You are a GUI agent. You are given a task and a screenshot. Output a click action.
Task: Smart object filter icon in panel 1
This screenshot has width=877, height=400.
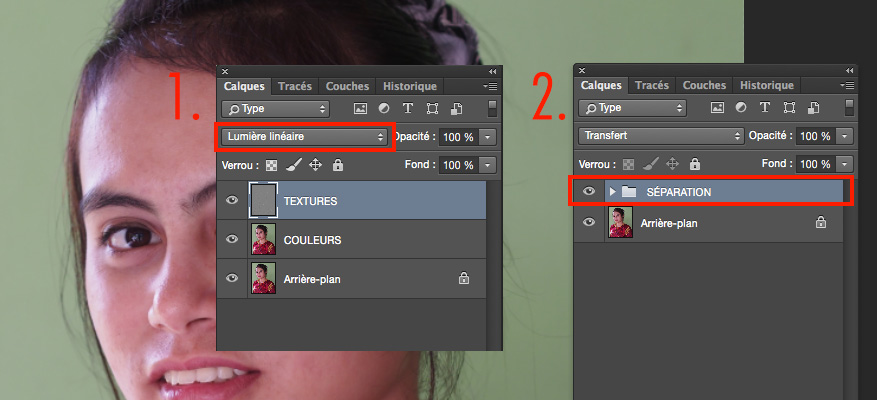pyautogui.click(x=456, y=109)
